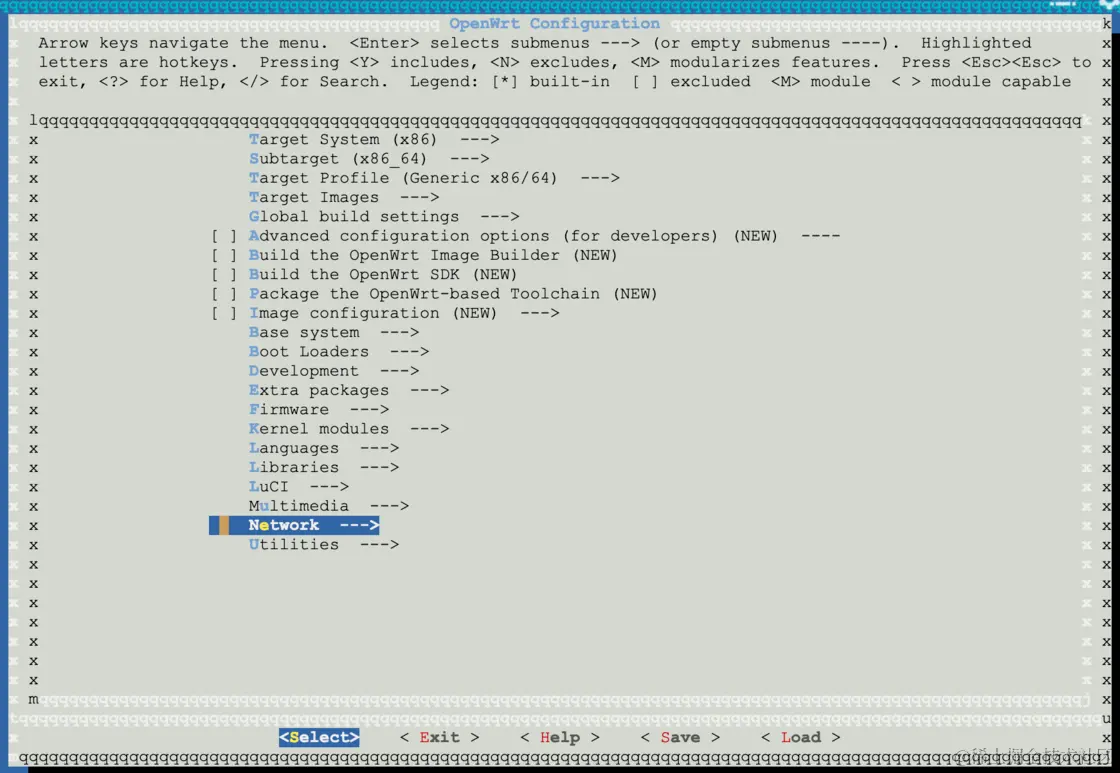Open Global build settings submenu

384,216
